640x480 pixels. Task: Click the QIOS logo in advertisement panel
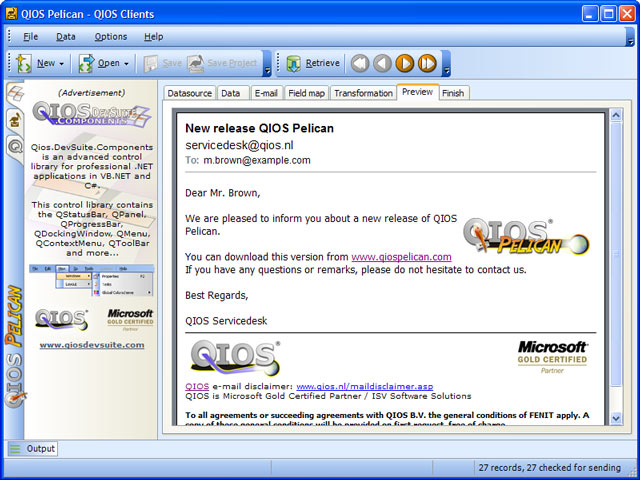(61, 319)
